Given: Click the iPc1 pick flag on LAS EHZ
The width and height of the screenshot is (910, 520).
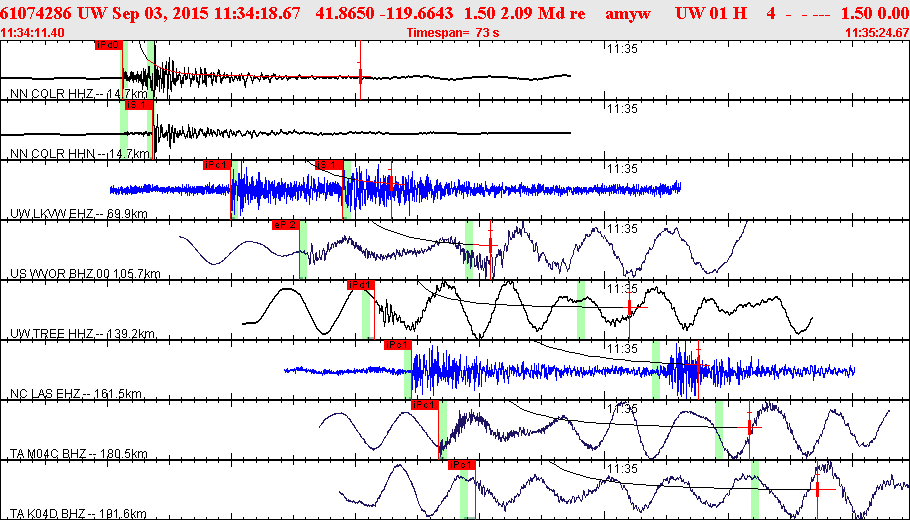Looking at the screenshot, I should coord(398,345).
